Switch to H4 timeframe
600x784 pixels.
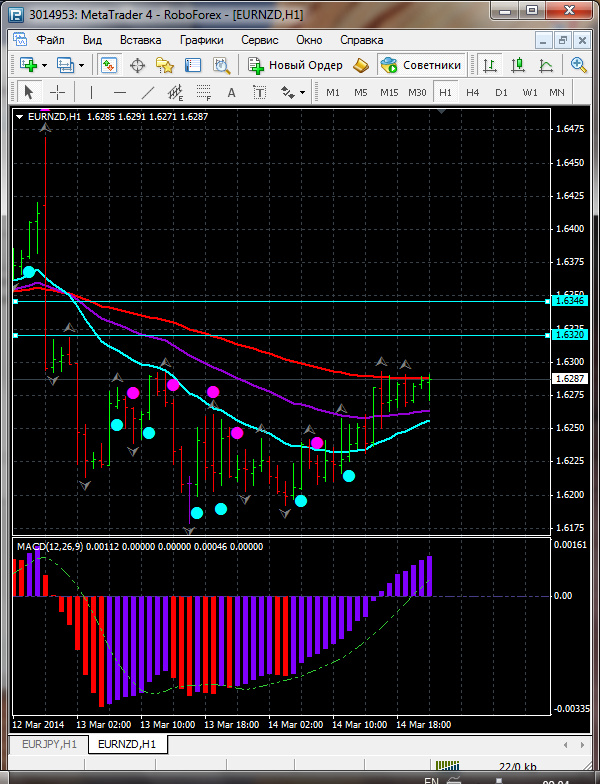point(472,92)
